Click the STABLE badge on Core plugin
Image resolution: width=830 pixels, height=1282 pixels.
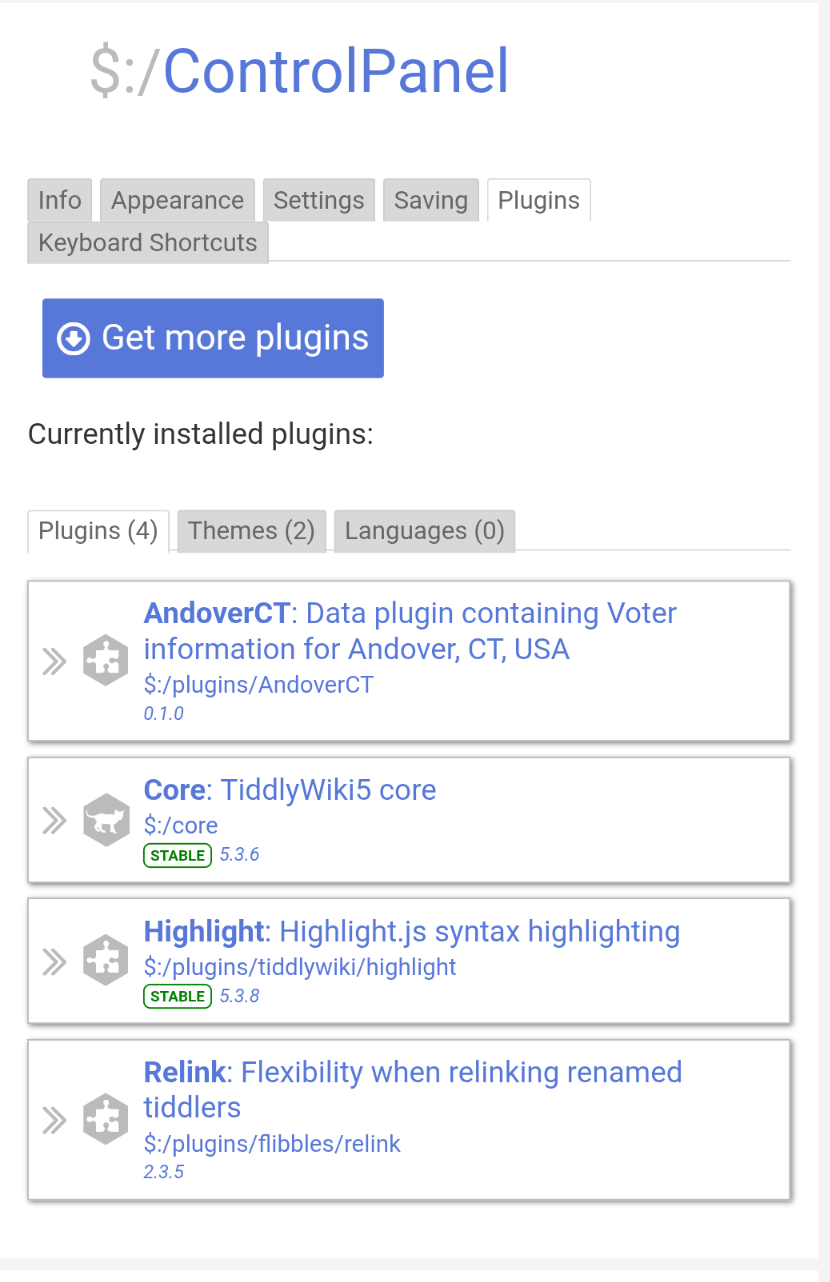click(x=177, y=856)
